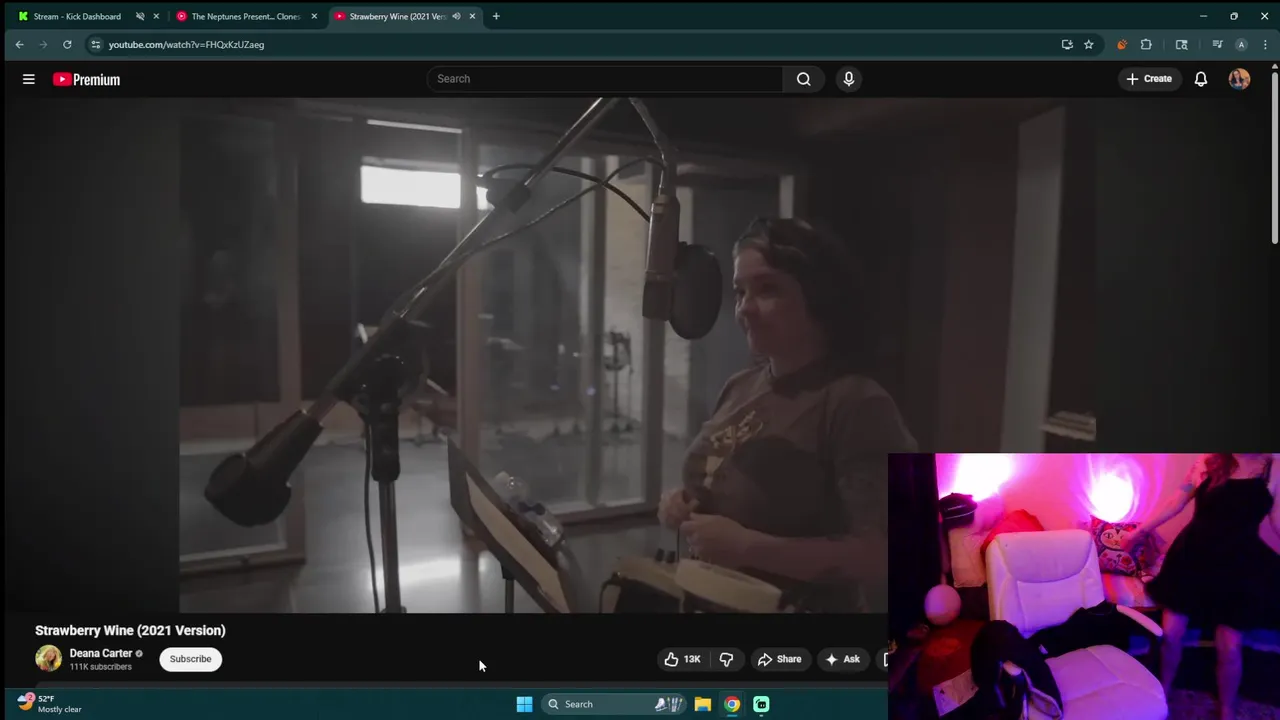
Task: Reload the page with the refresh icon
Action: 67,44
